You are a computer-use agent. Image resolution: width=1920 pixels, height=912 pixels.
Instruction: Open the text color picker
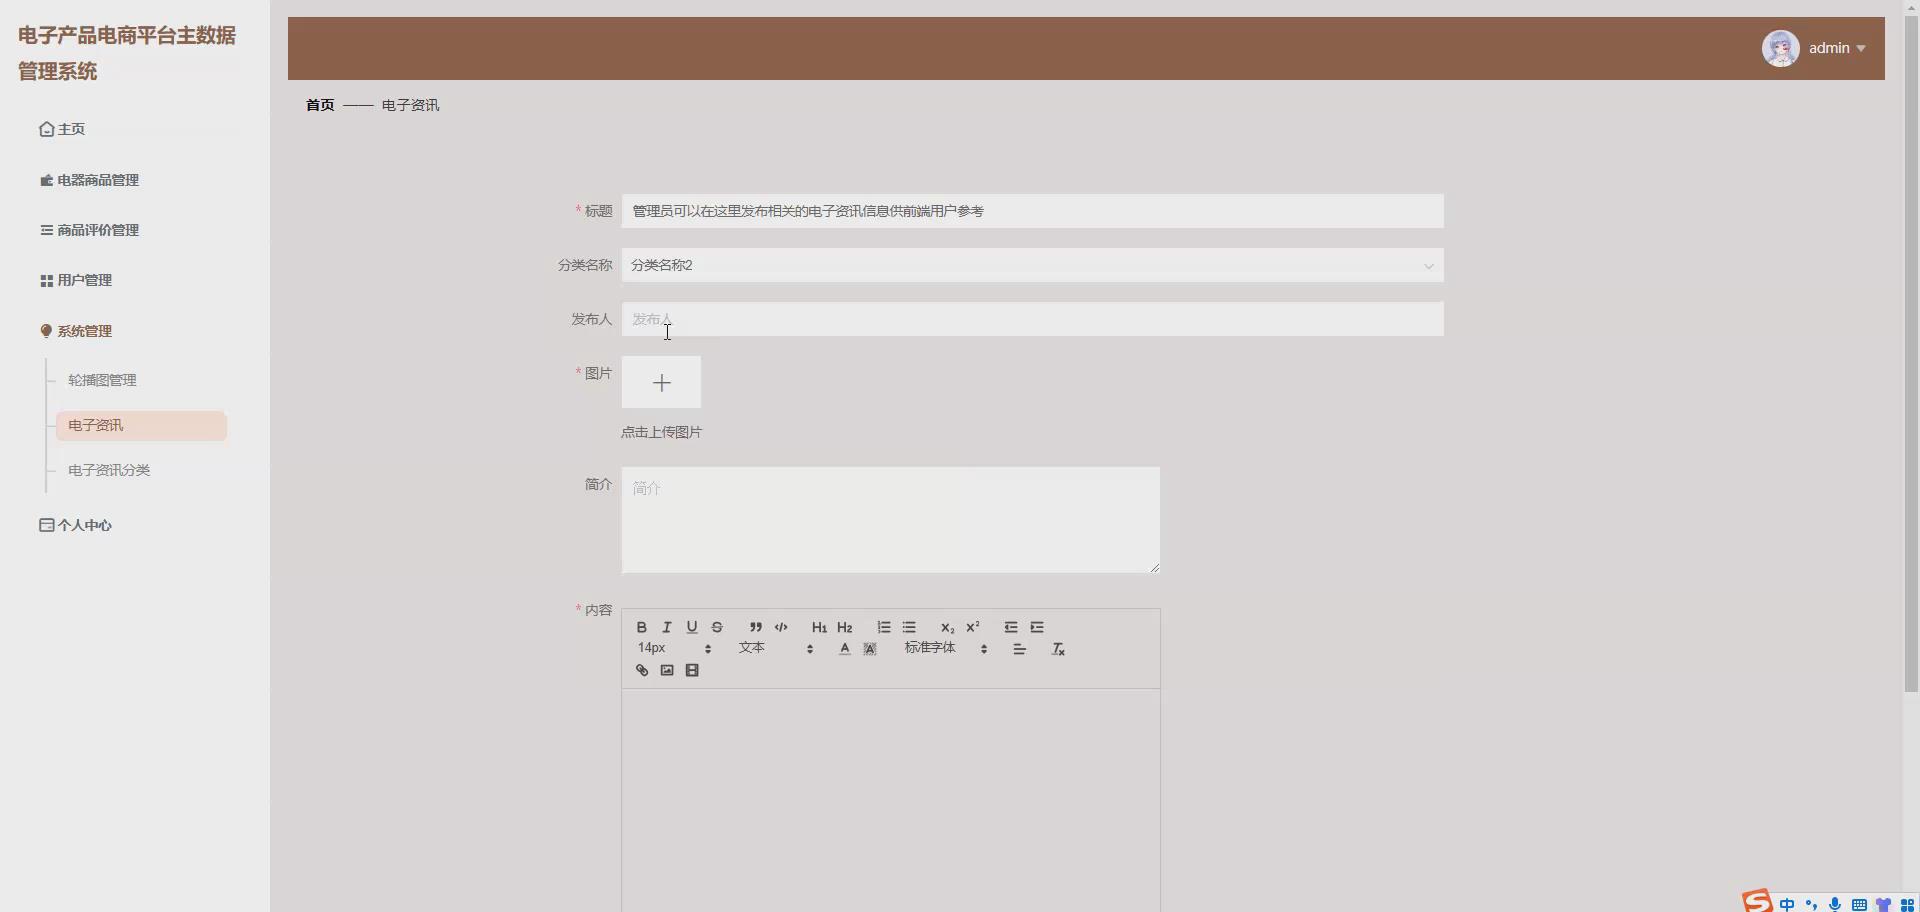[845, 649]
